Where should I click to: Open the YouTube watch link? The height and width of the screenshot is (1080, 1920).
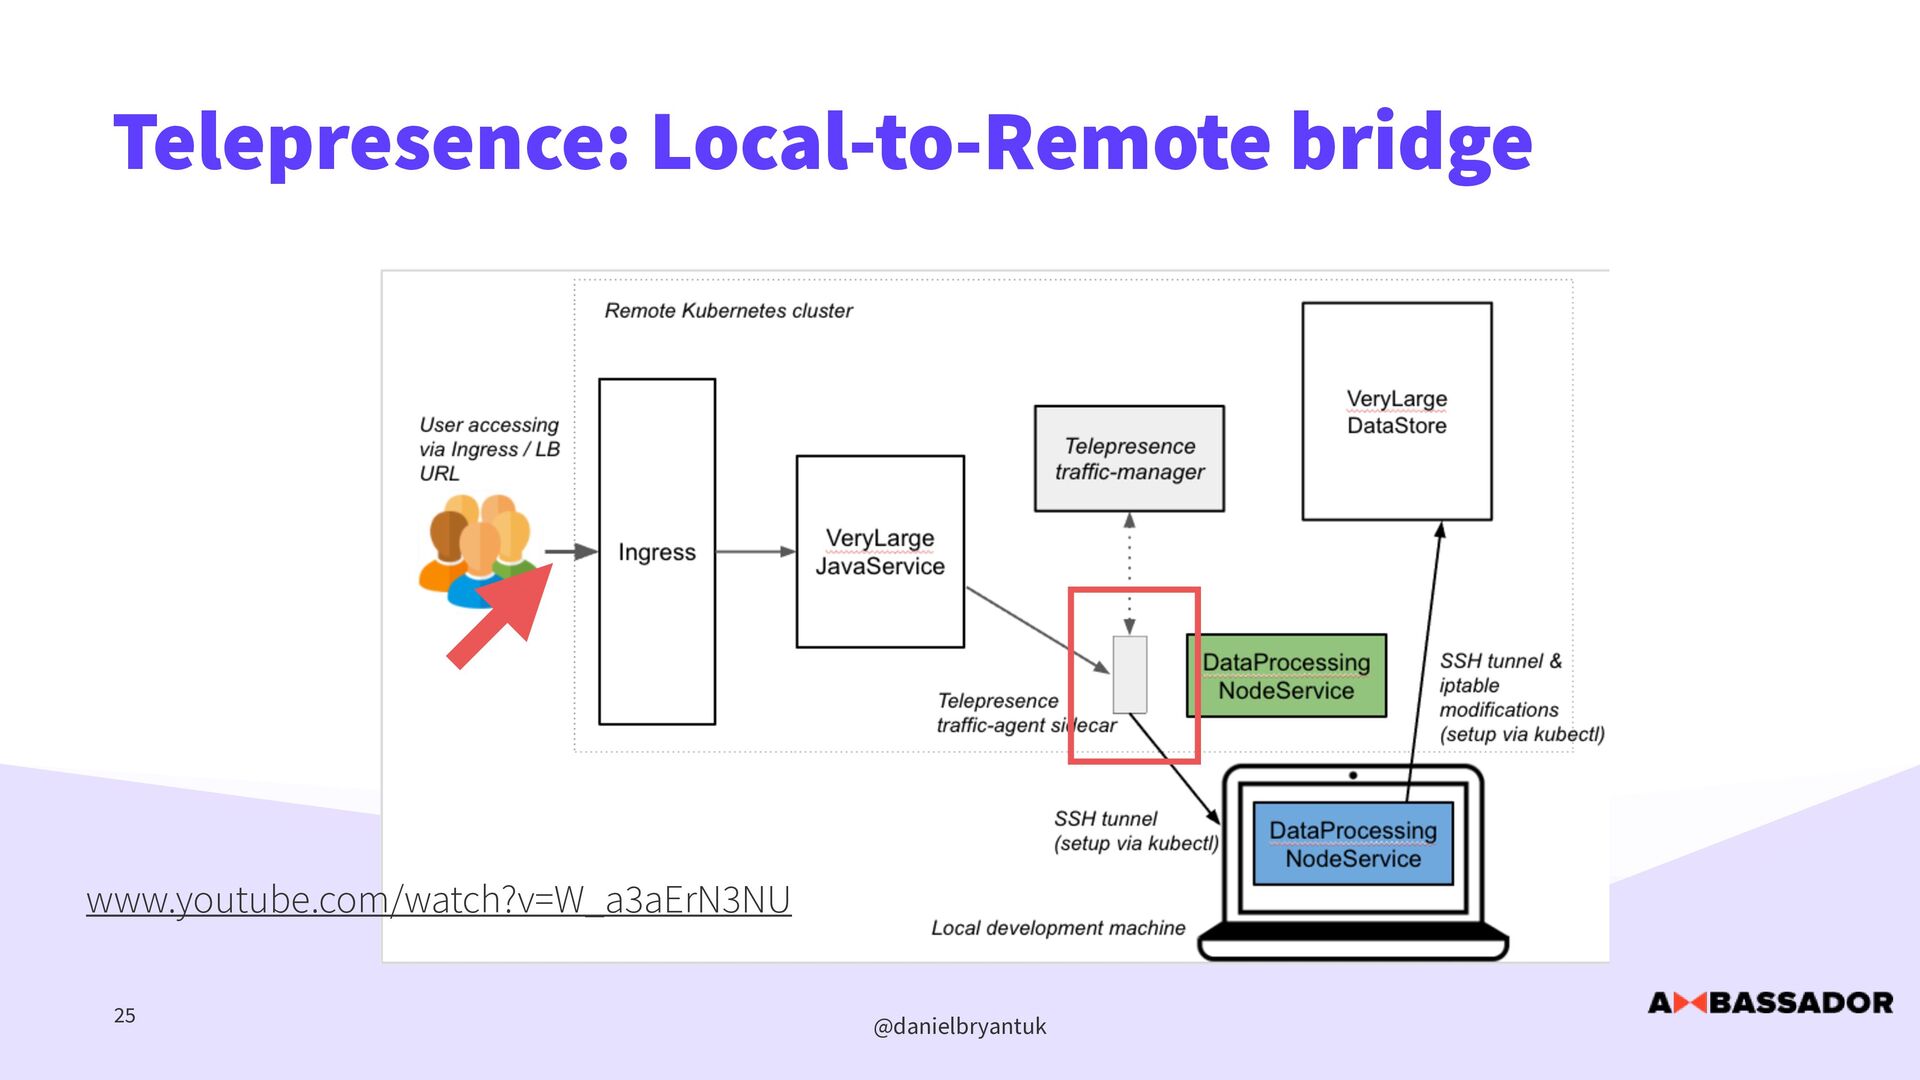click(438, 900)
